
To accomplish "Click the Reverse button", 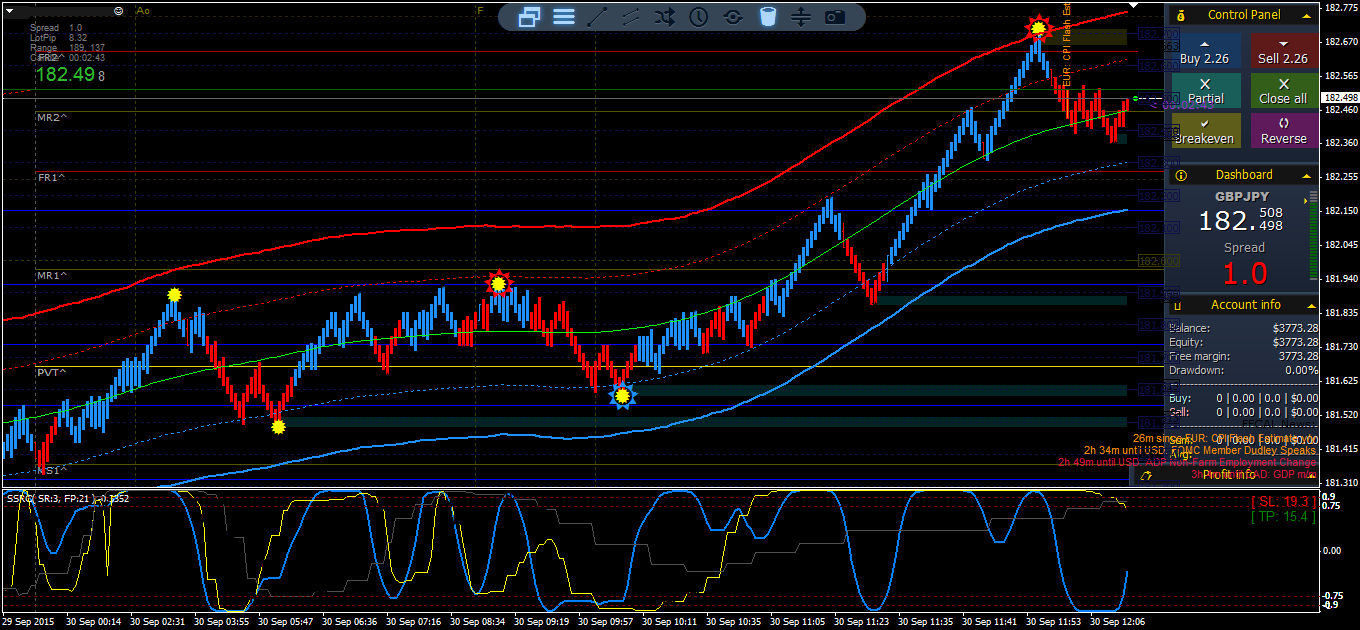I will 1283,131.
